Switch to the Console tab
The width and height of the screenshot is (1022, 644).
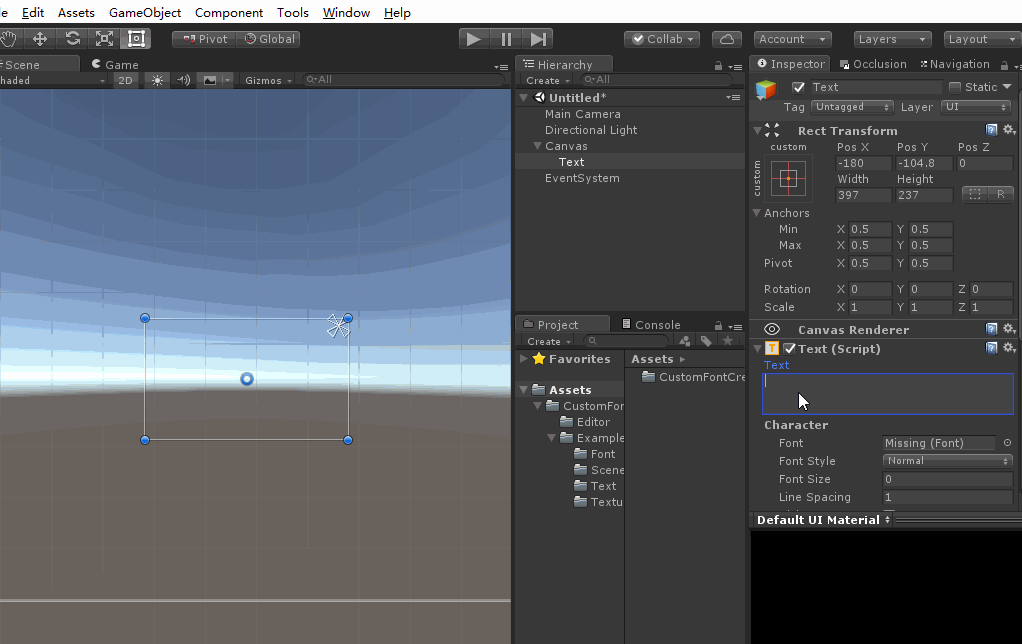[x=651, y=325]
